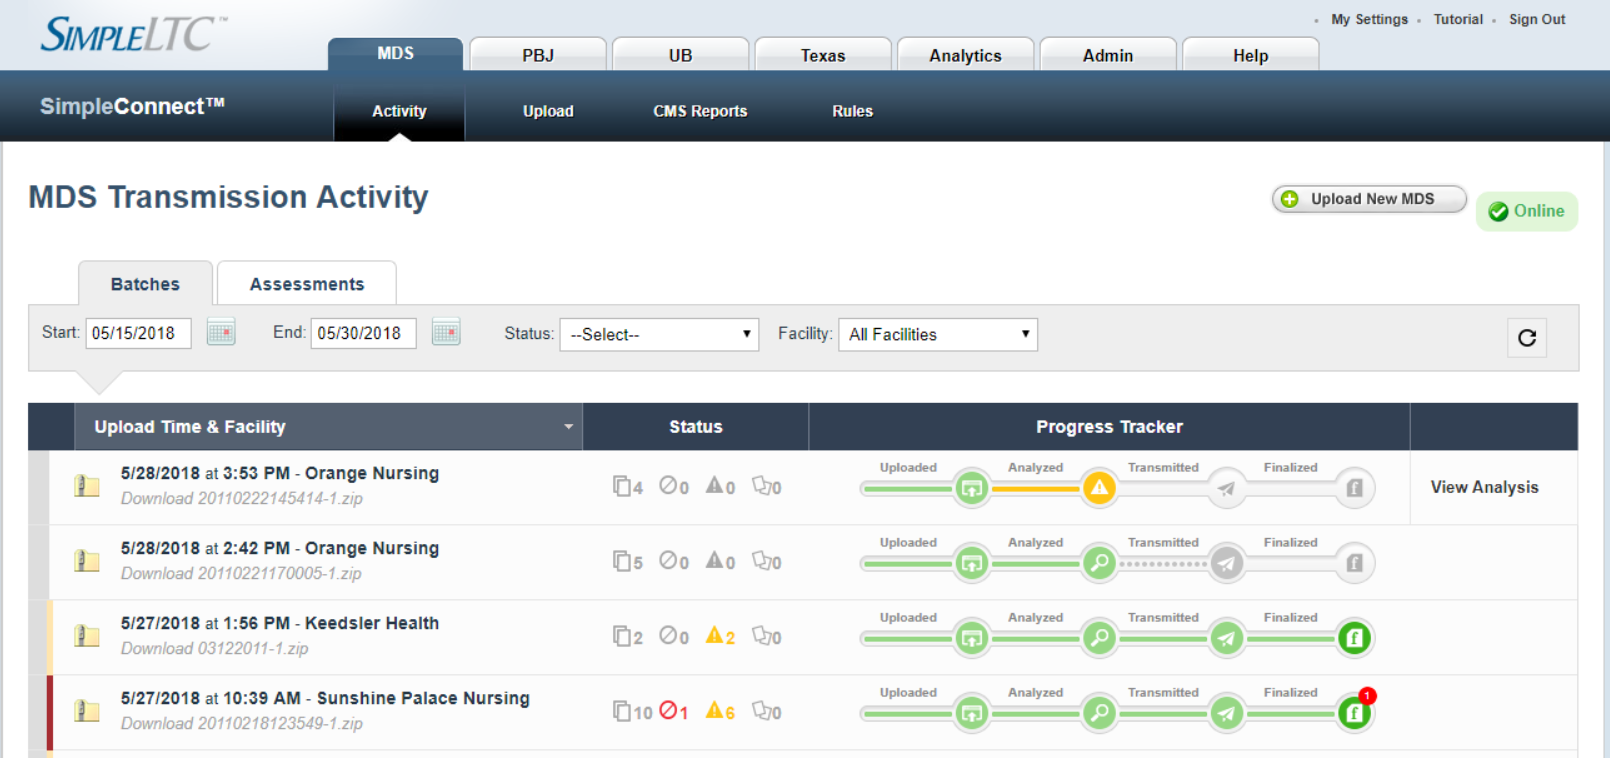This screenshot has width=1610, height=758.
Task: Click the Analyzed icon in Keedsler Health row
Action: tap(1099, 638)
